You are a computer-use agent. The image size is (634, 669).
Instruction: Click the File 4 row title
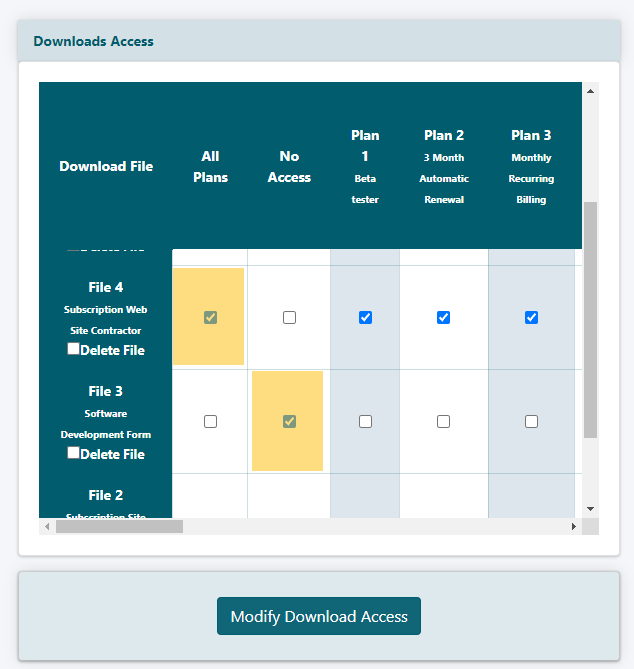(x=106, y=287)
